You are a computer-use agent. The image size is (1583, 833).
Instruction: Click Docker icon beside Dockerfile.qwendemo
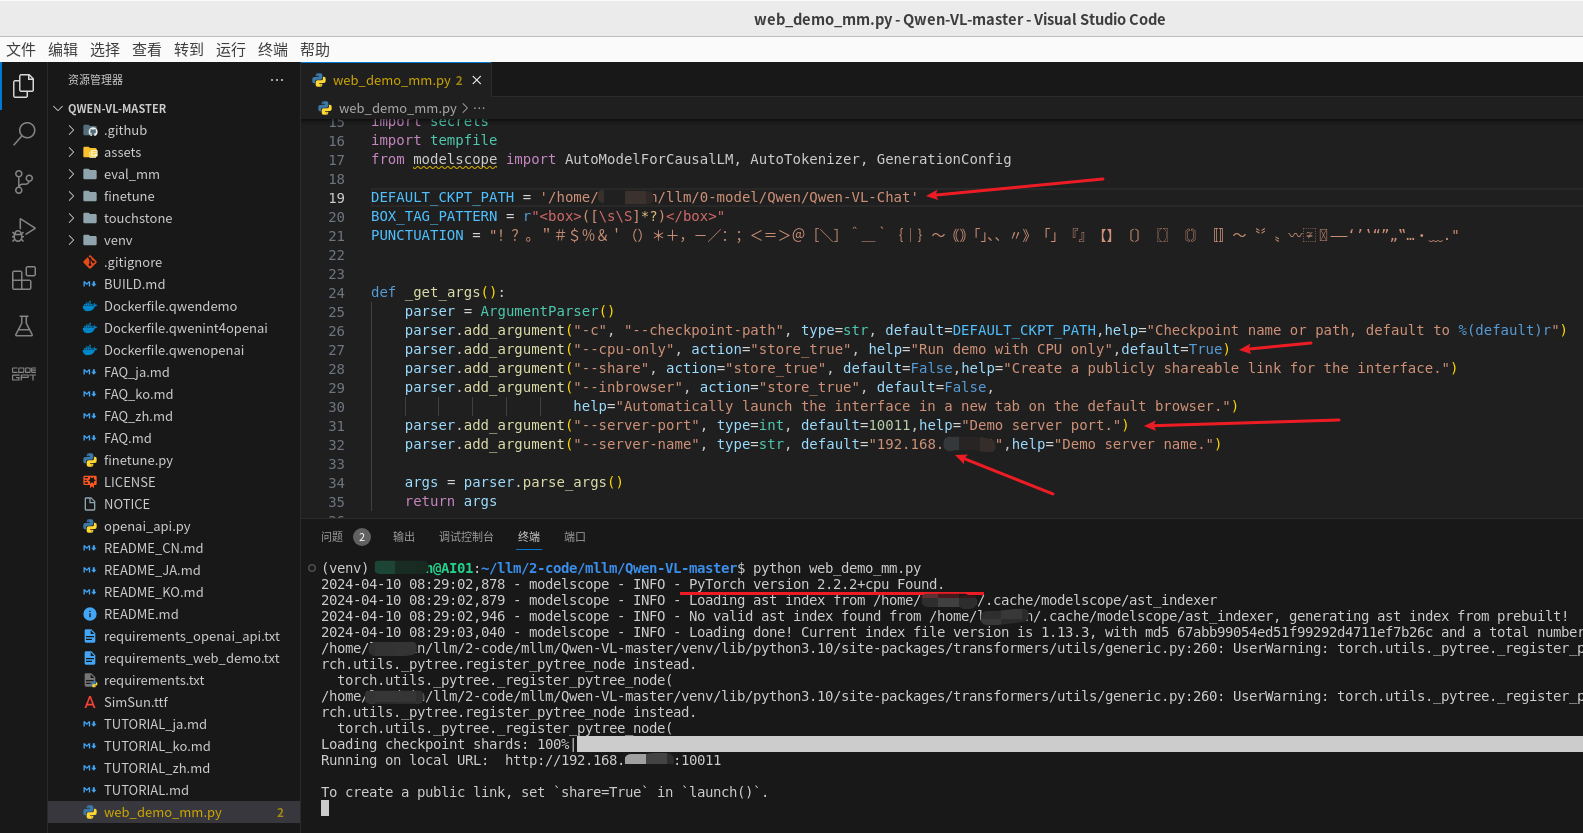[x=90, y=306]
